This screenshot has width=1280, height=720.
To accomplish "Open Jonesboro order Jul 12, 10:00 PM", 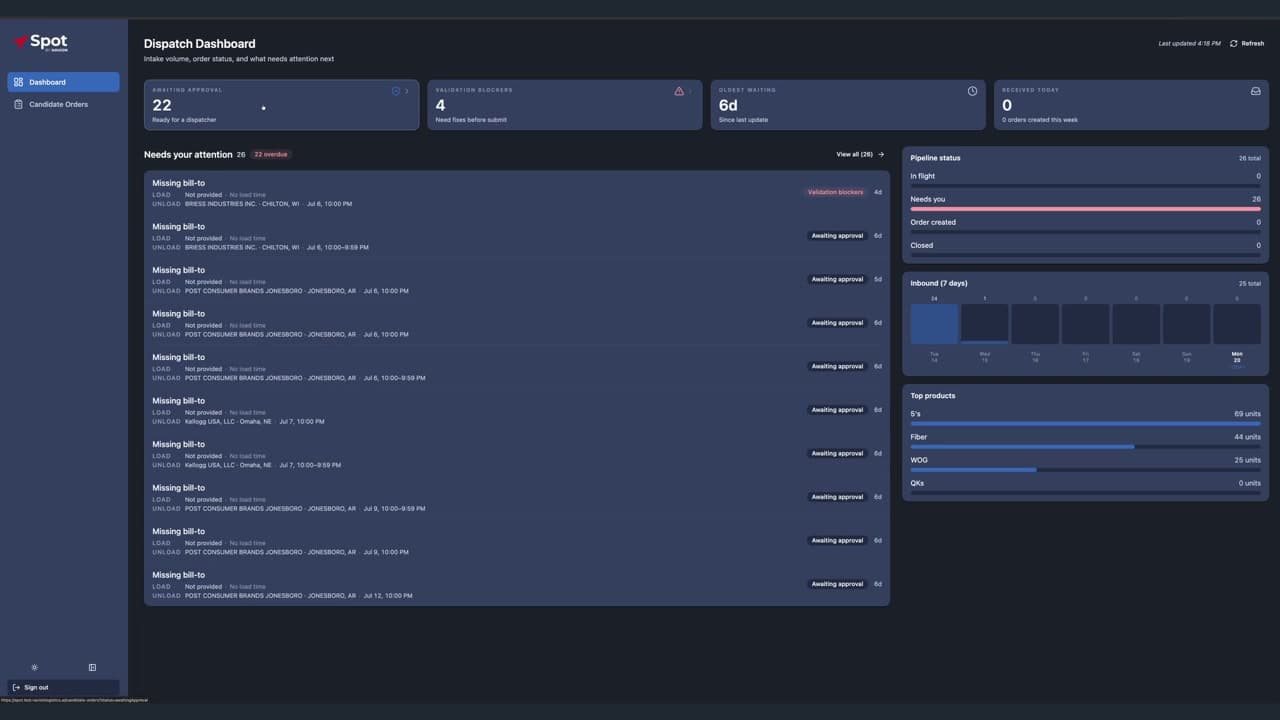I will coord(517,584).
